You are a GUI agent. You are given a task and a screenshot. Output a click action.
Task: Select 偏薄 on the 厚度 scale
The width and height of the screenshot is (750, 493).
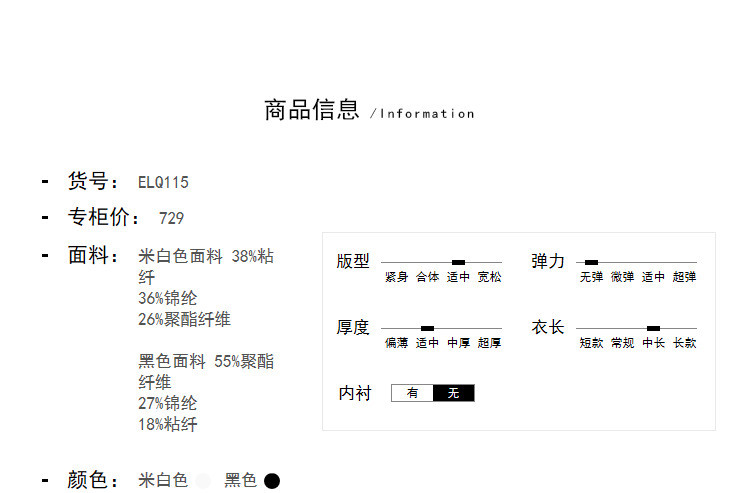tap(396, 343)
